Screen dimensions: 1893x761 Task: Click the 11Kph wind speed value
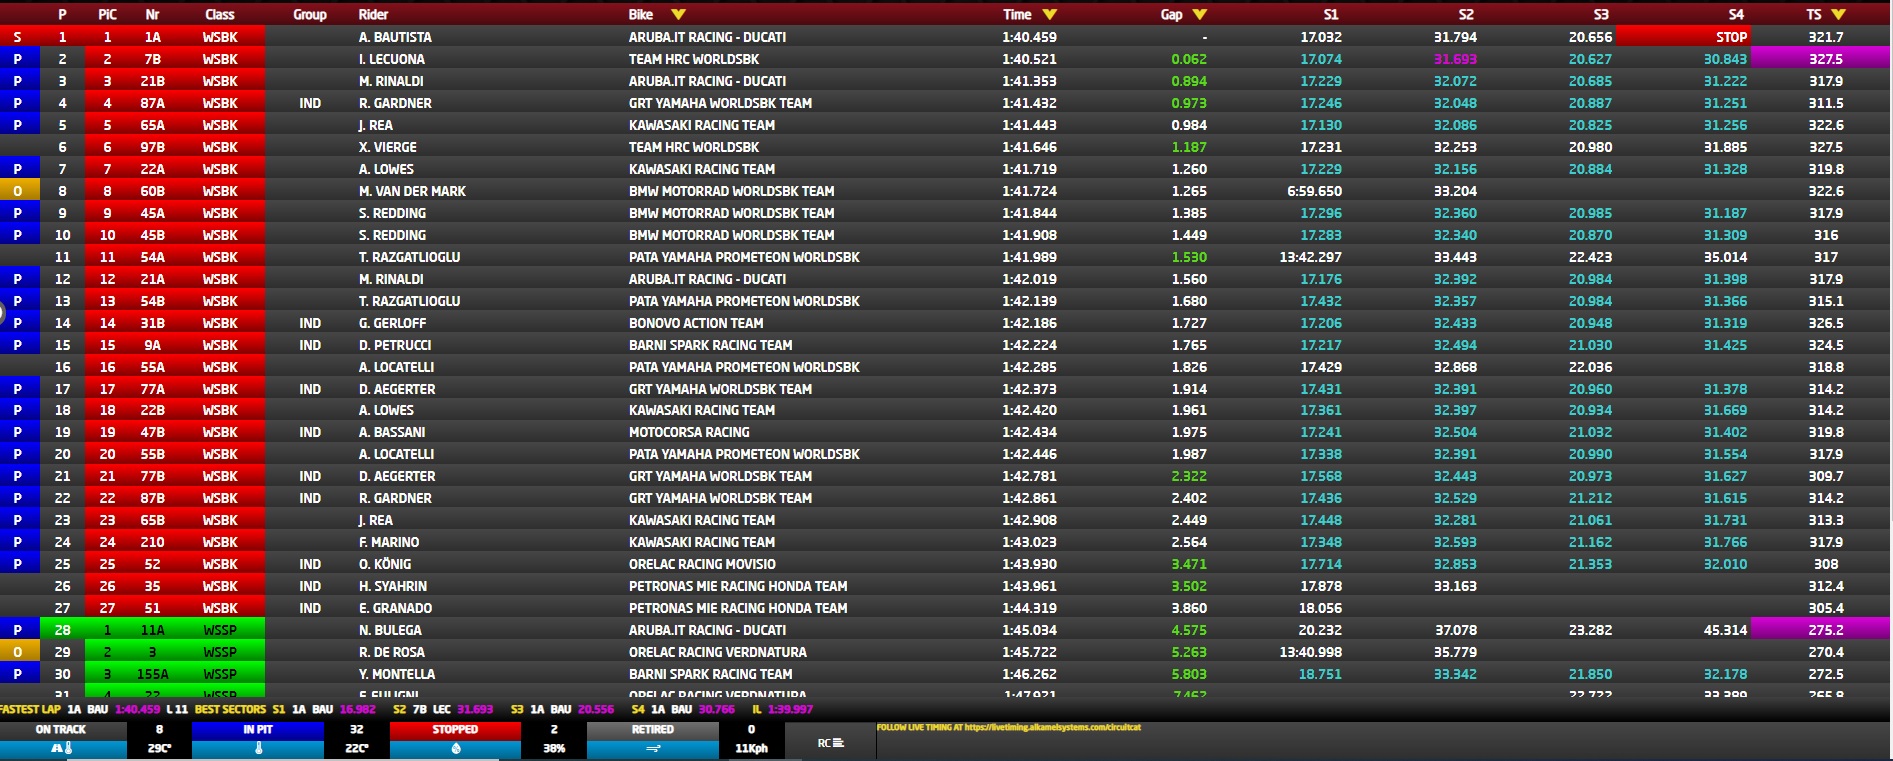[x=751, y=748]
